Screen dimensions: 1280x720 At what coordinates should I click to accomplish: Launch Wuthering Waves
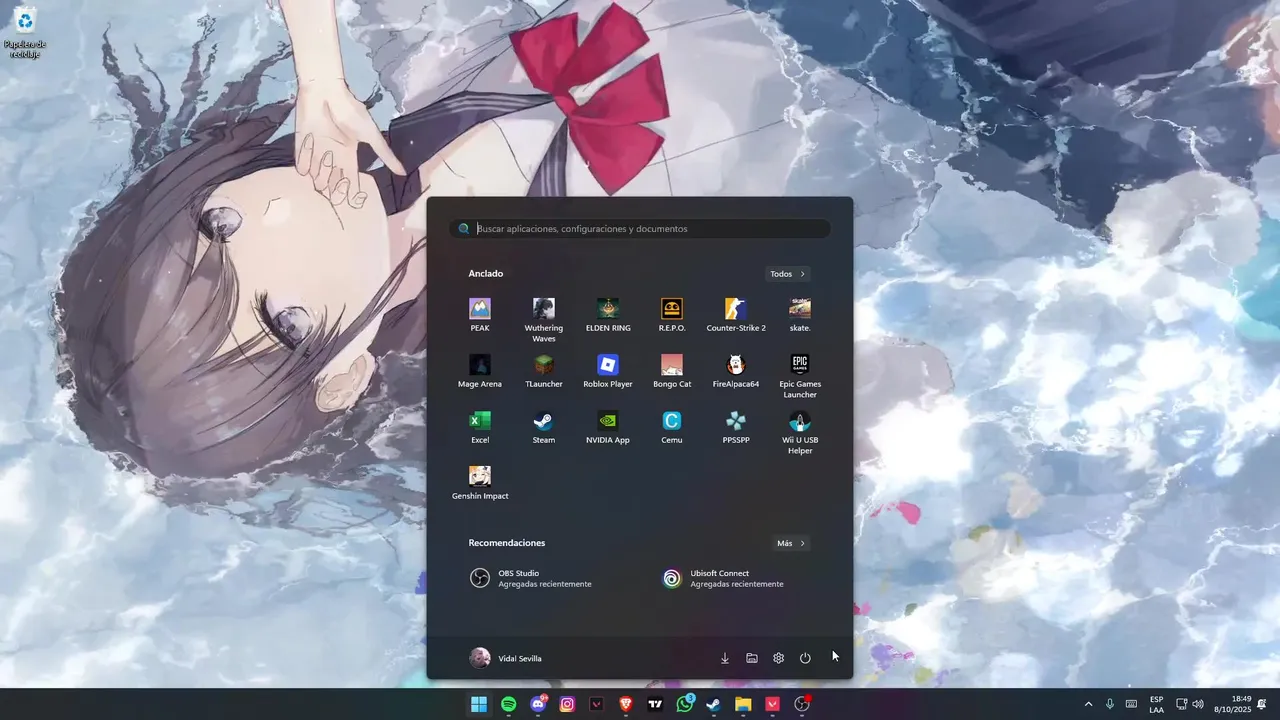pyautogui.click(x=544, y=319)
